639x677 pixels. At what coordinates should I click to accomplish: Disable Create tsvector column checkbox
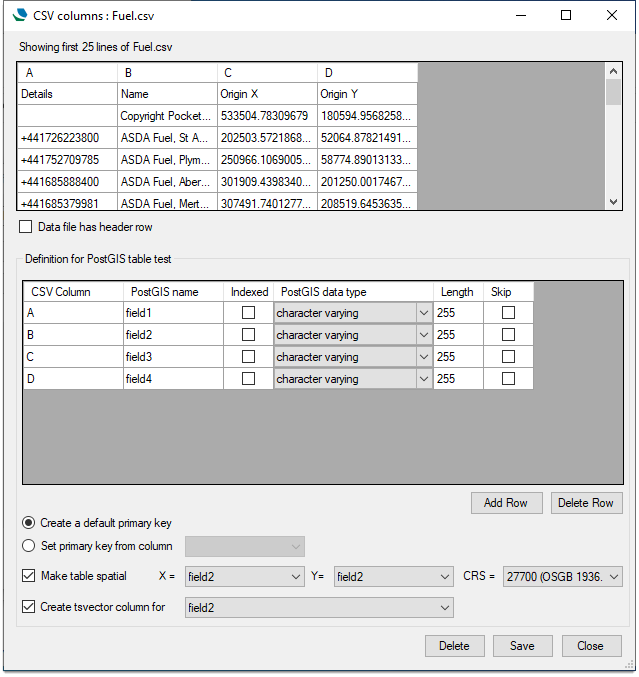point(28,607)
